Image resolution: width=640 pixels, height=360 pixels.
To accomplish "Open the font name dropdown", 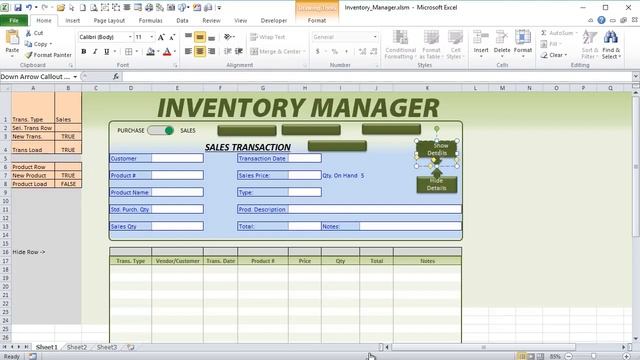I will tap(130, 37).
